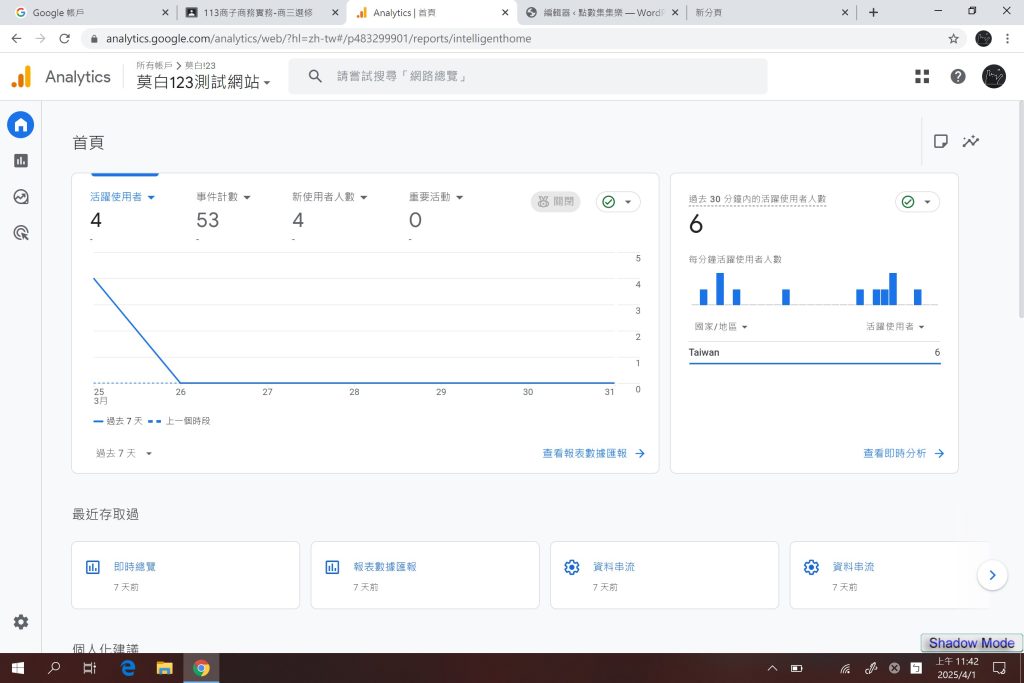Screen dimensions: 1024x683
Task: Open the Insights sparkline icon
Action: [x=970, y=141]
